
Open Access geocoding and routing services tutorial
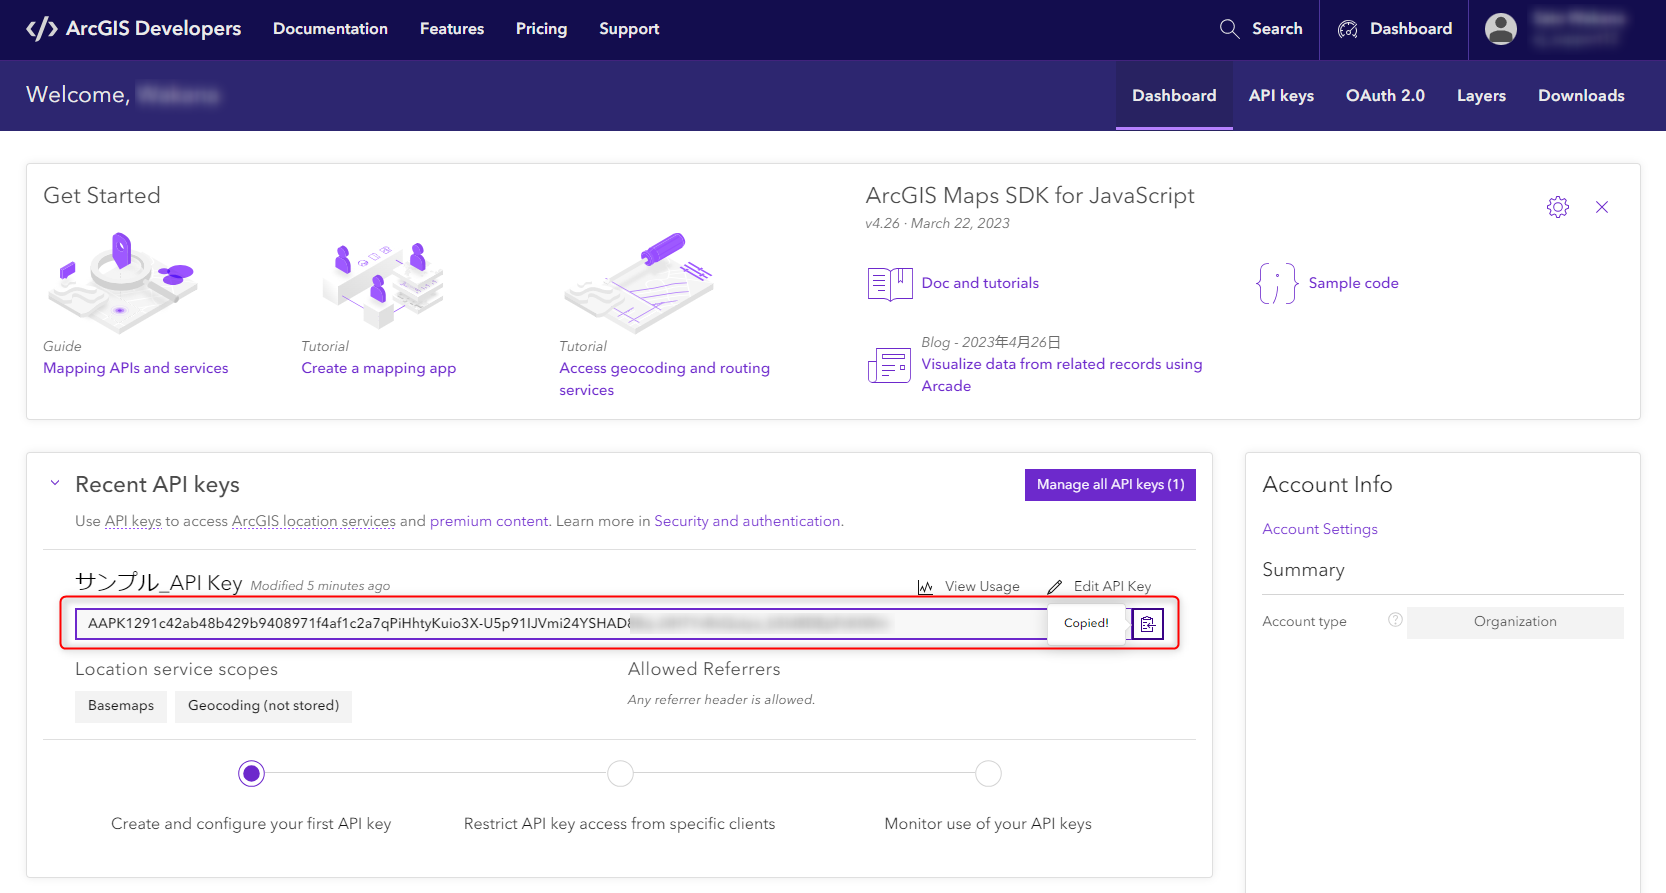click(664, 379)
